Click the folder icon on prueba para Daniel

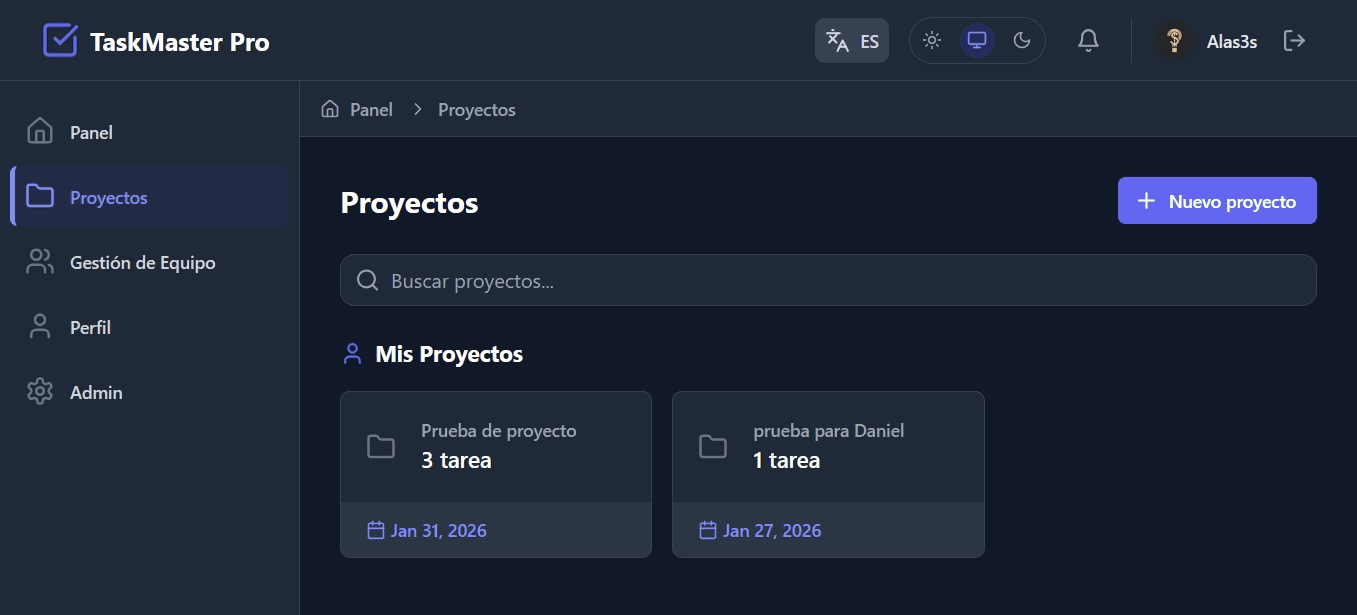coord(713,446)
